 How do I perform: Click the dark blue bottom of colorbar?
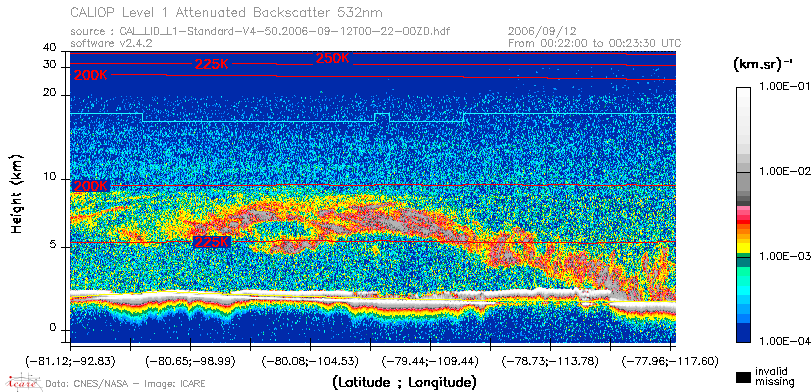[743, 333]
